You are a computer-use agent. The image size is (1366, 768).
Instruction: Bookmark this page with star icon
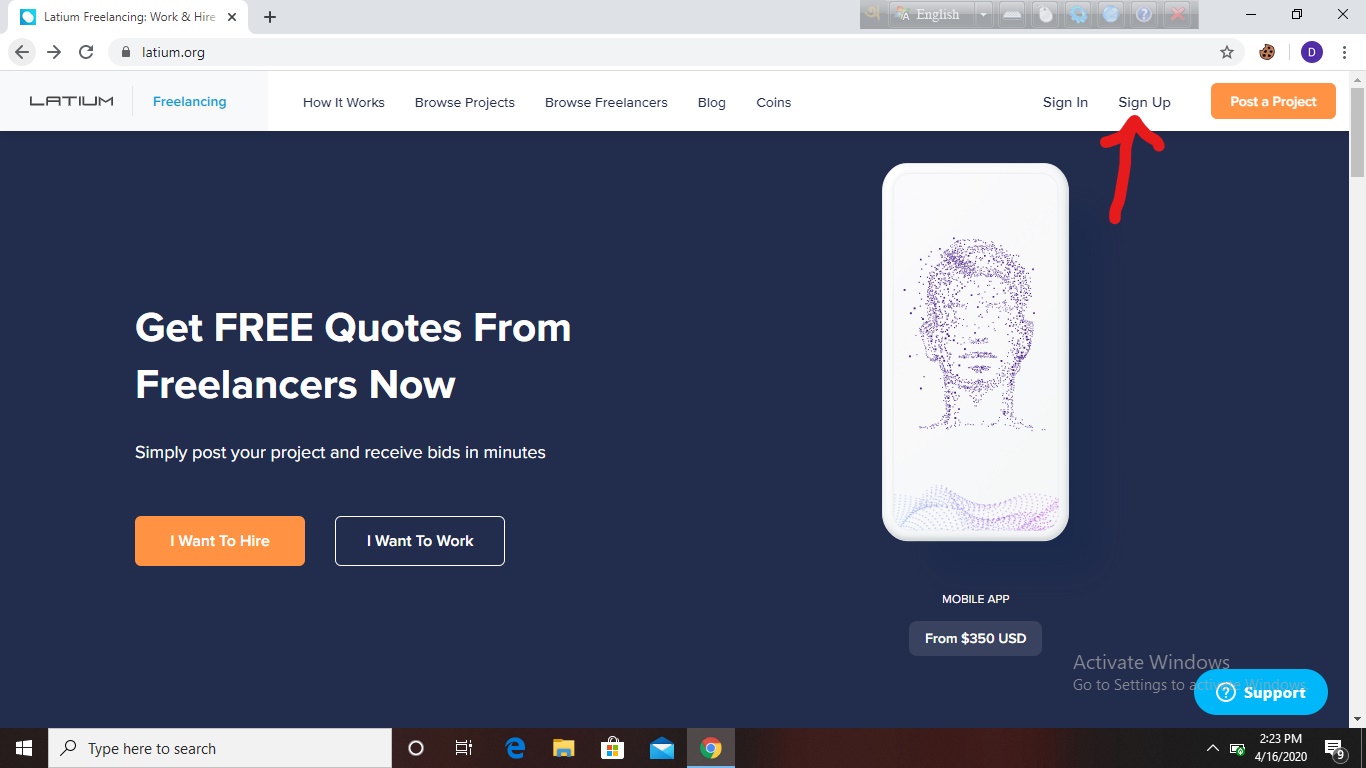(x=1227, y=52)
